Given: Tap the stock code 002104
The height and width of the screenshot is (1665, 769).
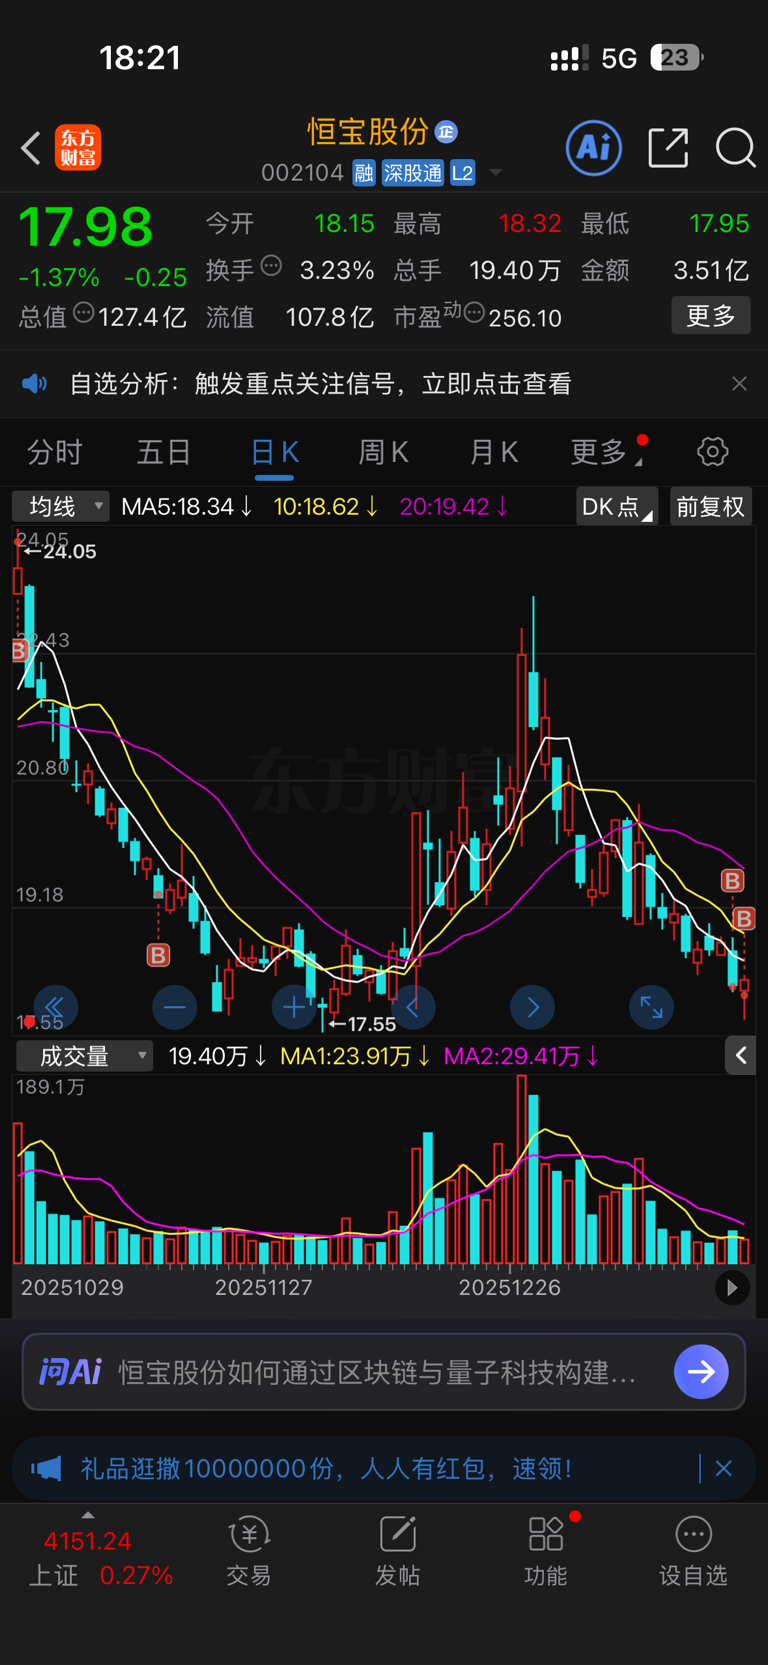Looking at the screenshot, I should click(302, 174).
